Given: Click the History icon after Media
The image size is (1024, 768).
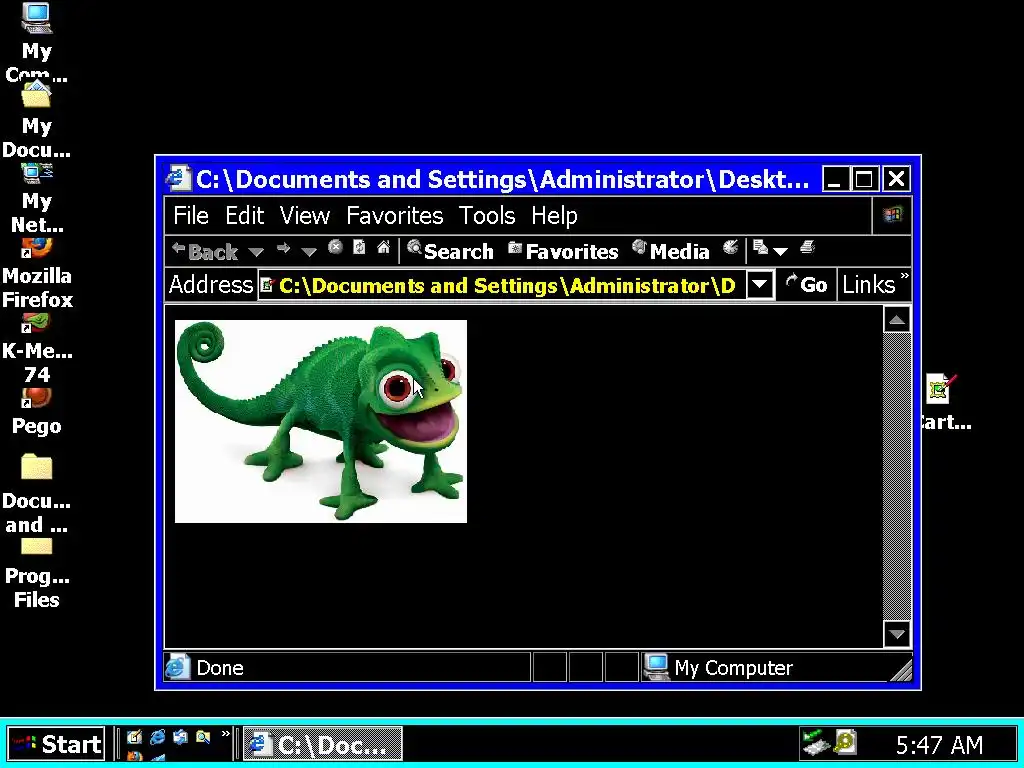Looking at the screenshot, I should point(731,248).
